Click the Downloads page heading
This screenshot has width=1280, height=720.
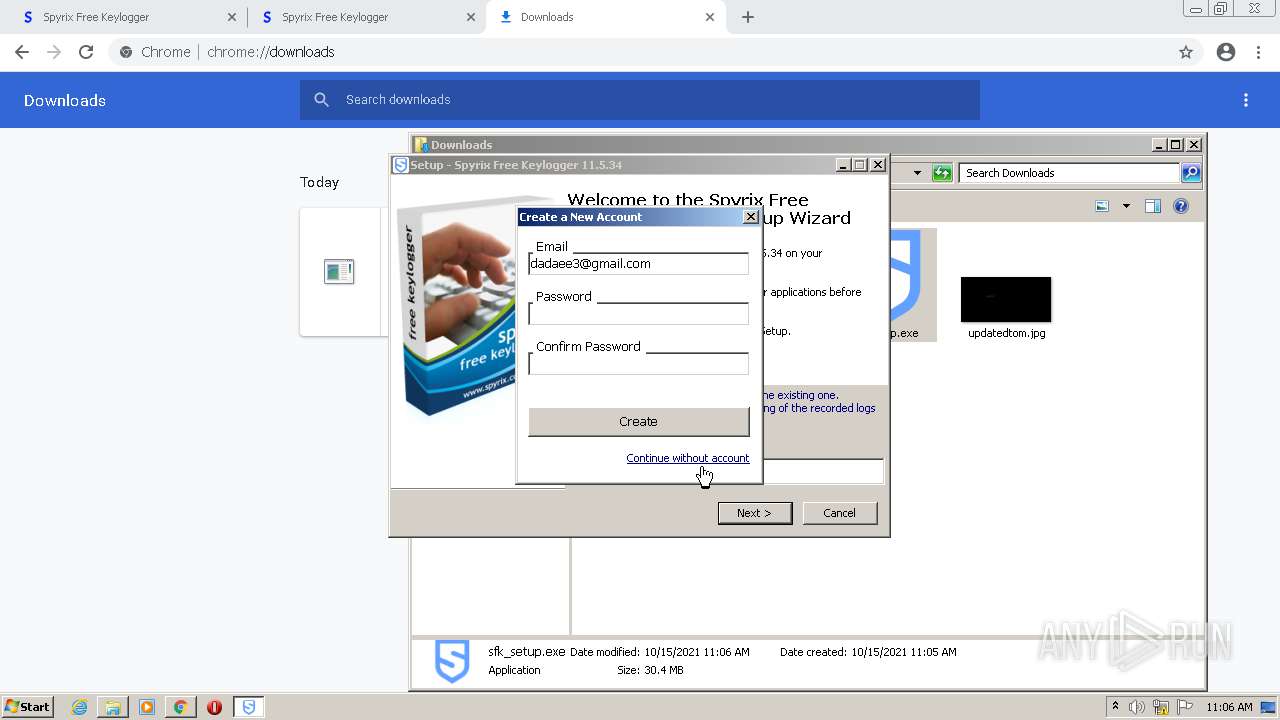click(65, 100)
